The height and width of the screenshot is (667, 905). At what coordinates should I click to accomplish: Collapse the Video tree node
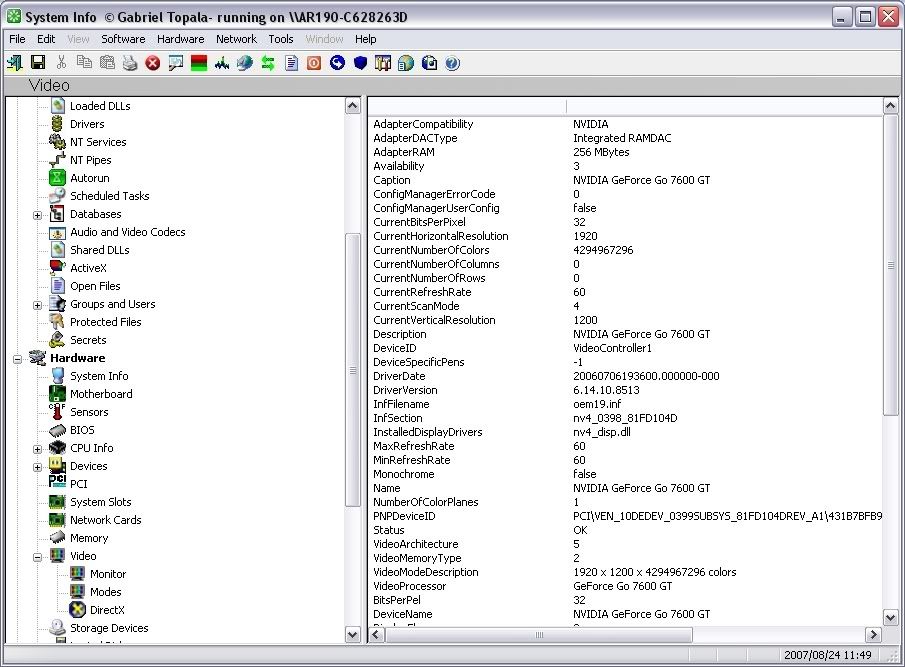click(38, 557)
